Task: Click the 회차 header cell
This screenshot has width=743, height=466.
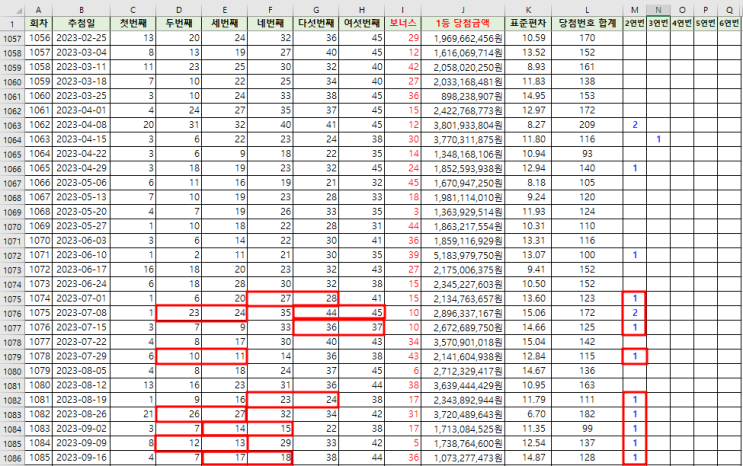Action: click(x=38, y=23)
